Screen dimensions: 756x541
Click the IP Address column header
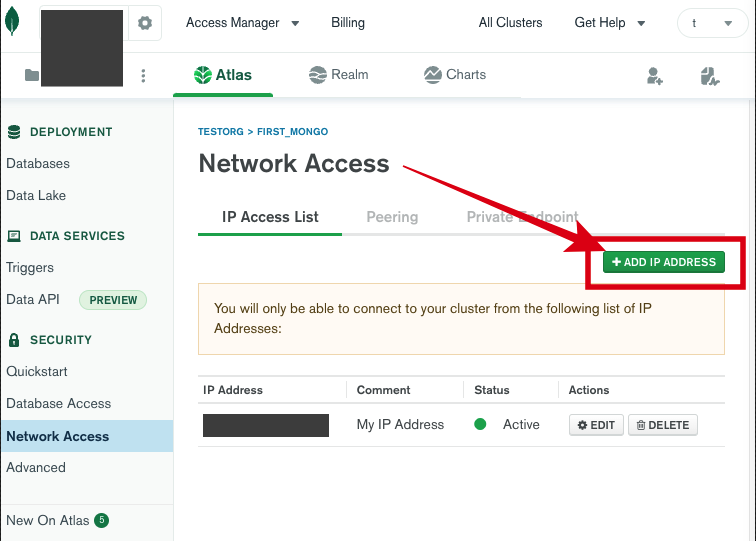pyautogui.click(x=233, y=390)
